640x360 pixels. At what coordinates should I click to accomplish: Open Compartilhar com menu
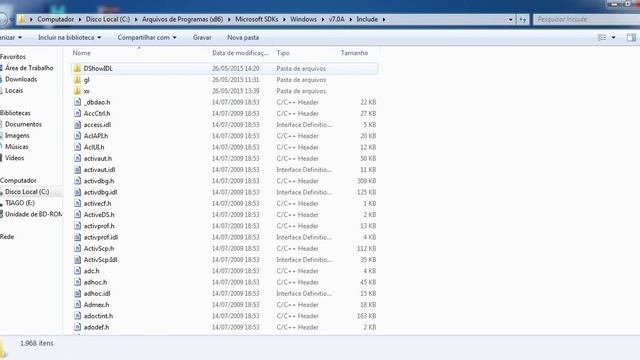coord(147,38)
